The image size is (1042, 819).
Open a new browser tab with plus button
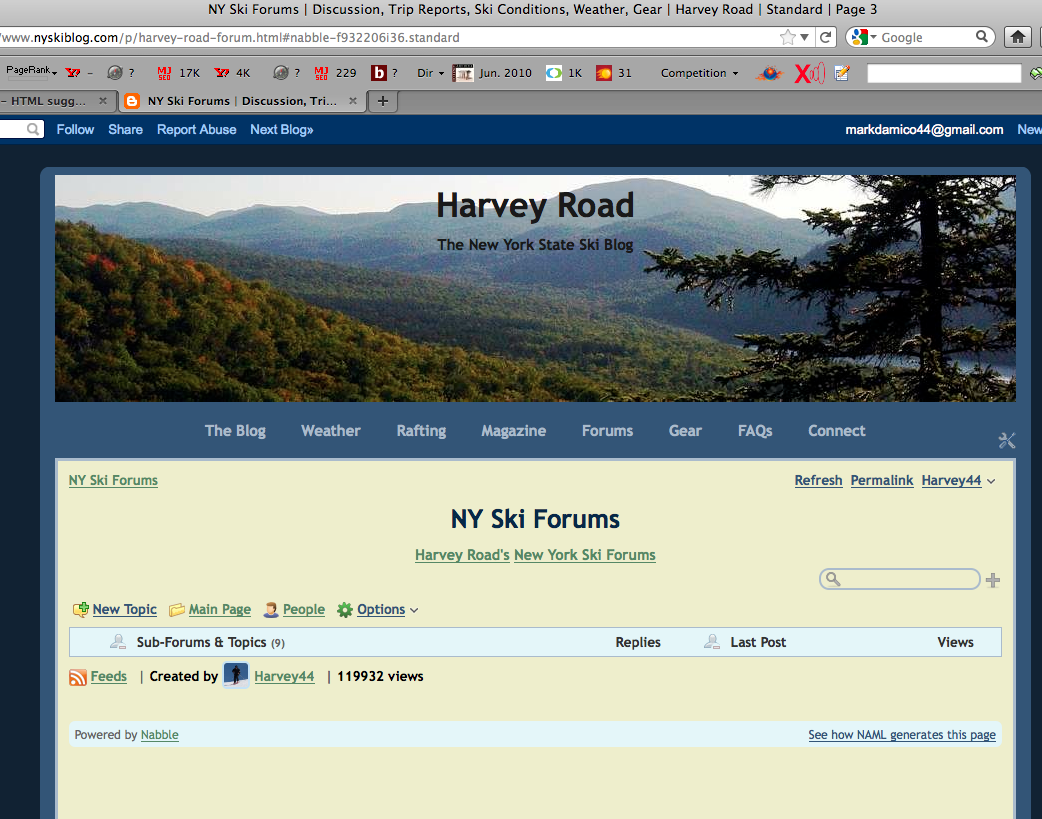382,101
